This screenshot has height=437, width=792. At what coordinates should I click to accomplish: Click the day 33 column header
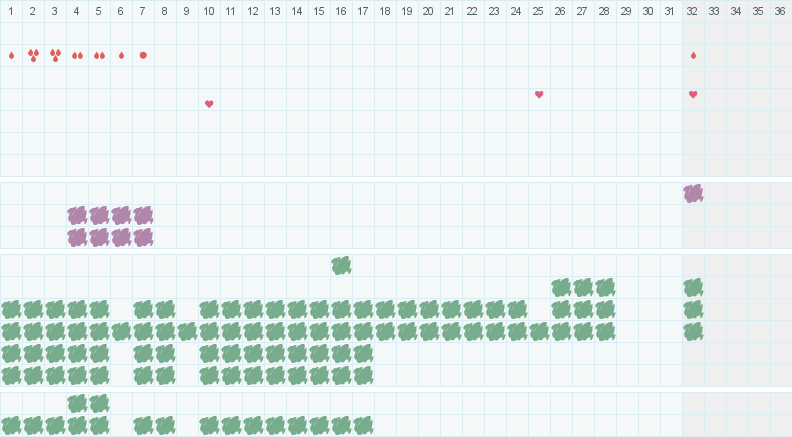click(x=714, y=11)
